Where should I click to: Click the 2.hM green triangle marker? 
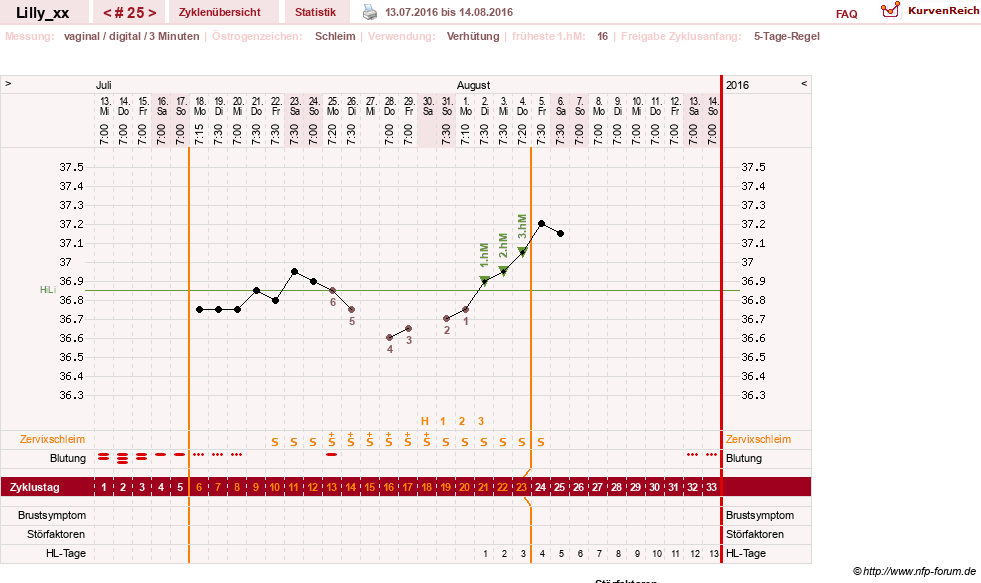[504, 271]
